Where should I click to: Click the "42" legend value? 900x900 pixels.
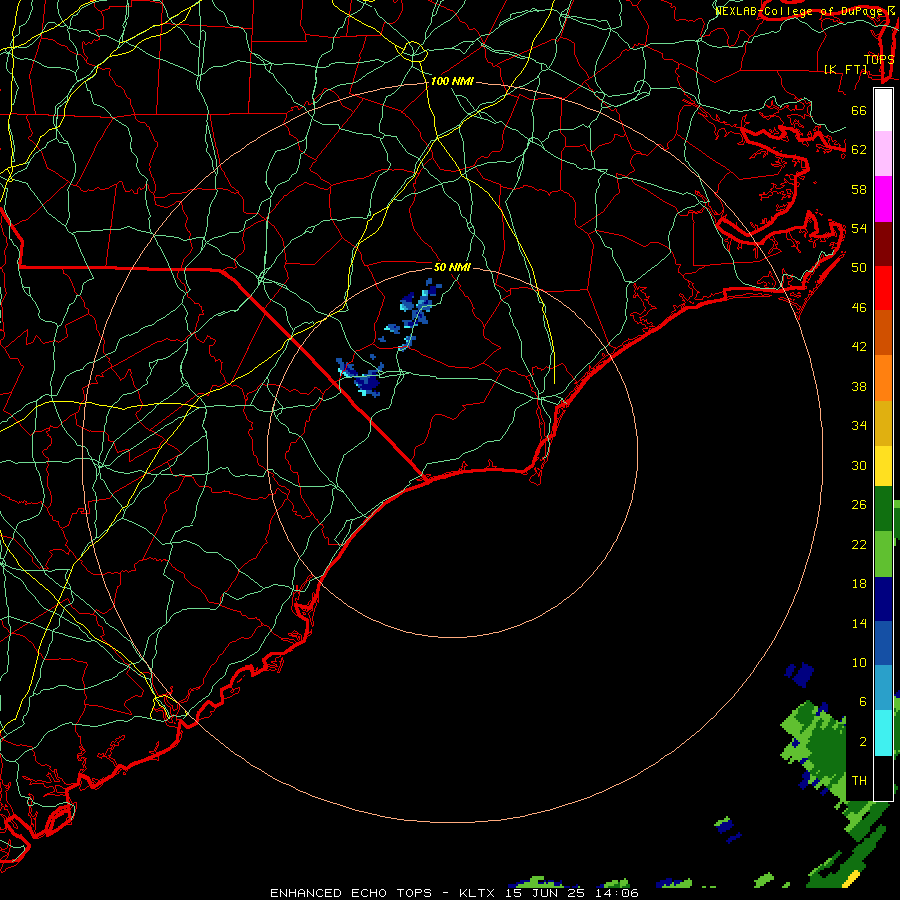[x=859, y=347]
